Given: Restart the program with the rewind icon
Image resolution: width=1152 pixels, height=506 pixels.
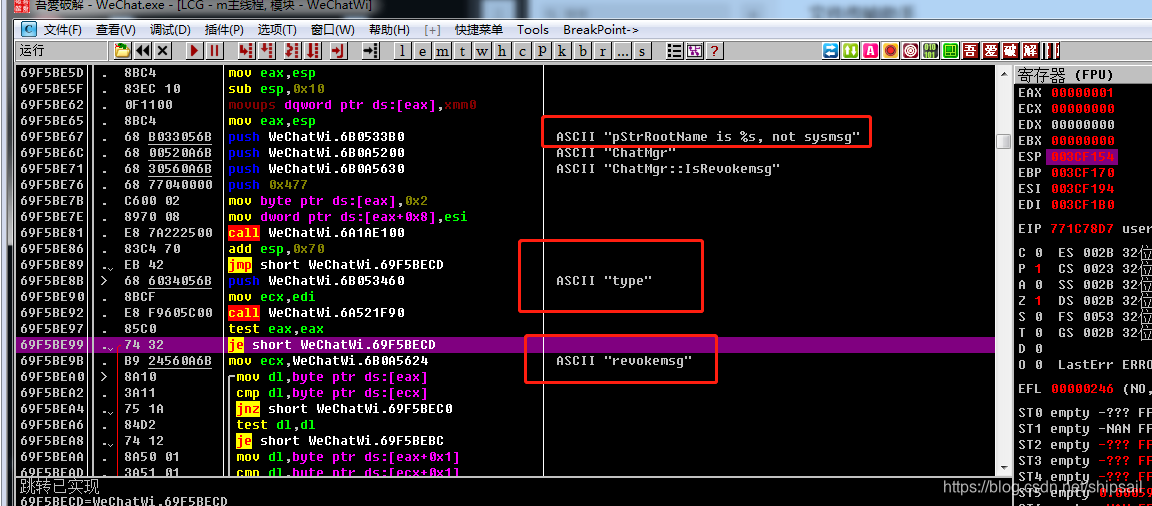Looking at the screenshot, I should [143, 51].
